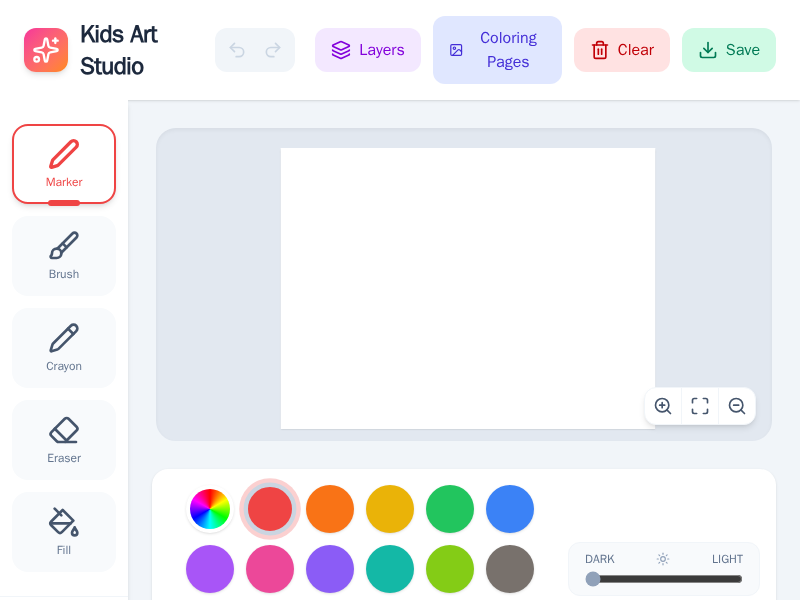Screen dimensions: 800x600
Task: Click the Redo arrow icon
Action: (272, 49)
